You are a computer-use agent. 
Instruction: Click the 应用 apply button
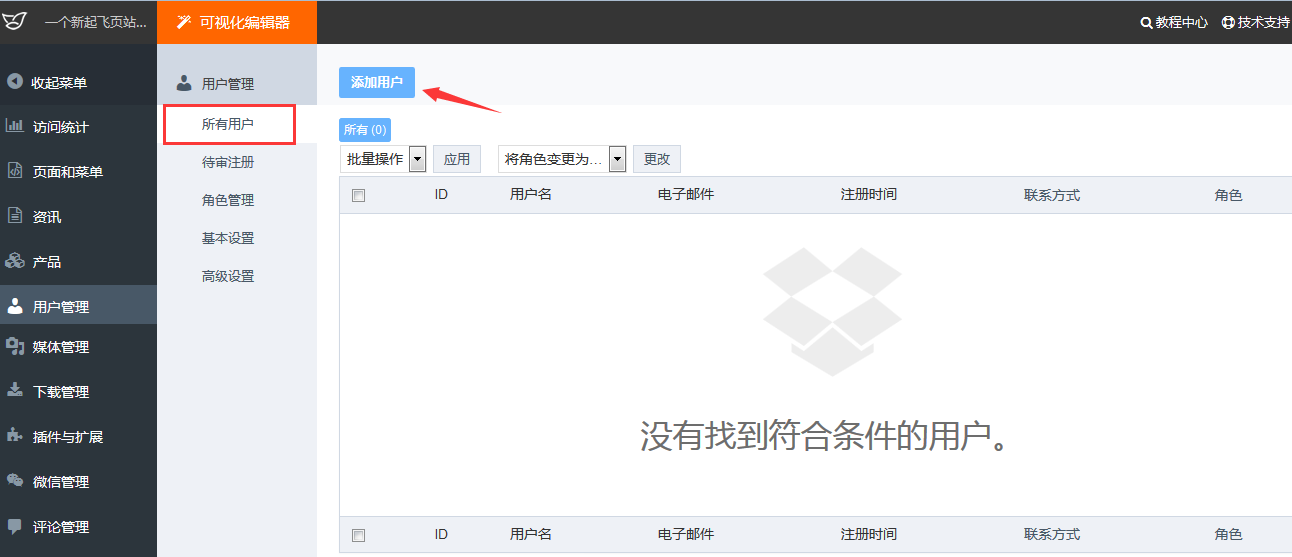457,159
